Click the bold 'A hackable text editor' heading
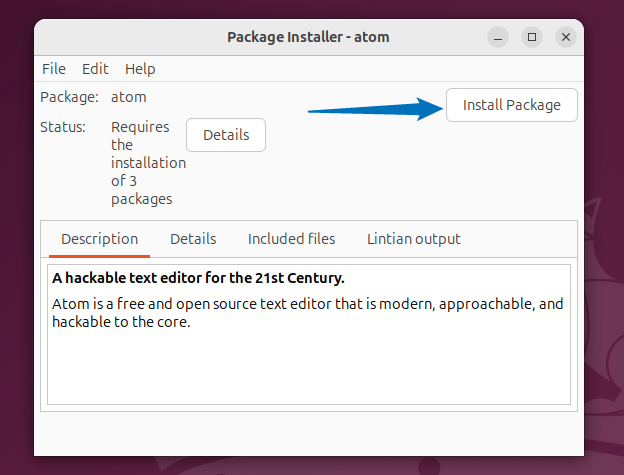 (x=198, y=278)
